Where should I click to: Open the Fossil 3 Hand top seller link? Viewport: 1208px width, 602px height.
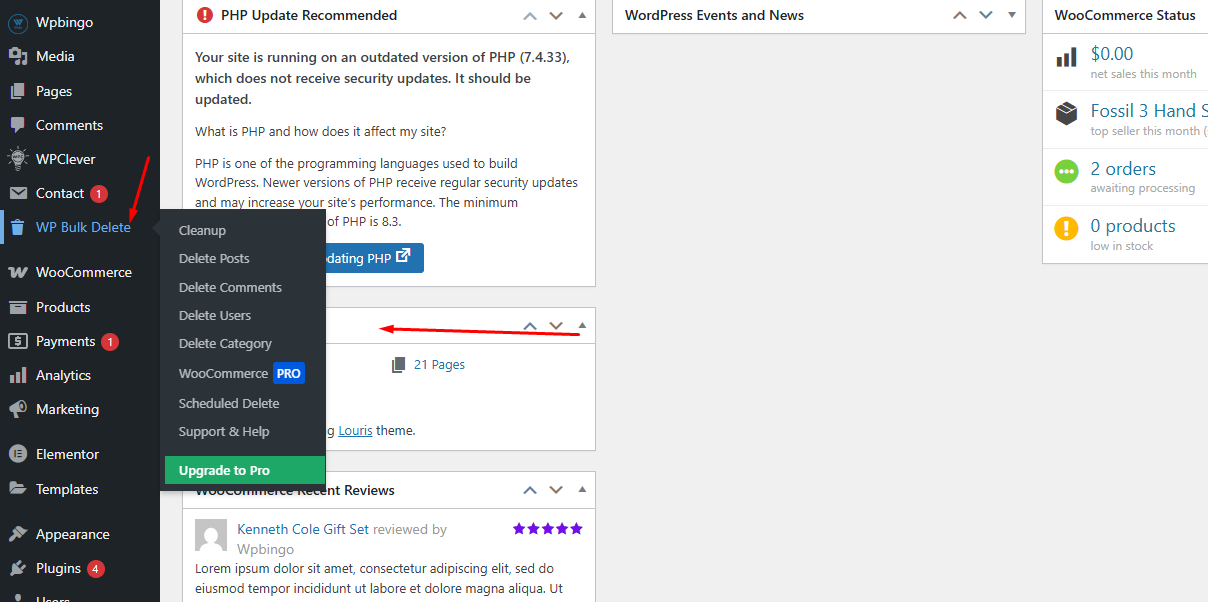tap(1149, 111)
